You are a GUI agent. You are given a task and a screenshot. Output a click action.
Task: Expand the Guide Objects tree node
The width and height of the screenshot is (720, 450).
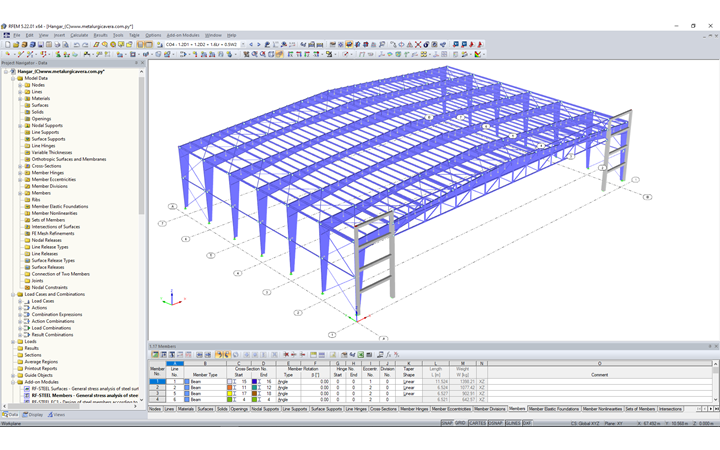[x=13, y=375]
